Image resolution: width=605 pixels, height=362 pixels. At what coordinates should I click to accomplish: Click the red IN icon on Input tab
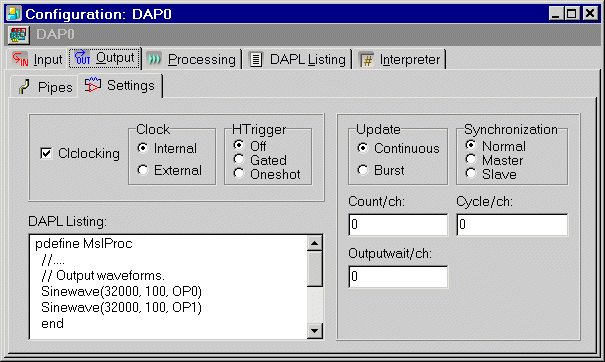point(20,59)
